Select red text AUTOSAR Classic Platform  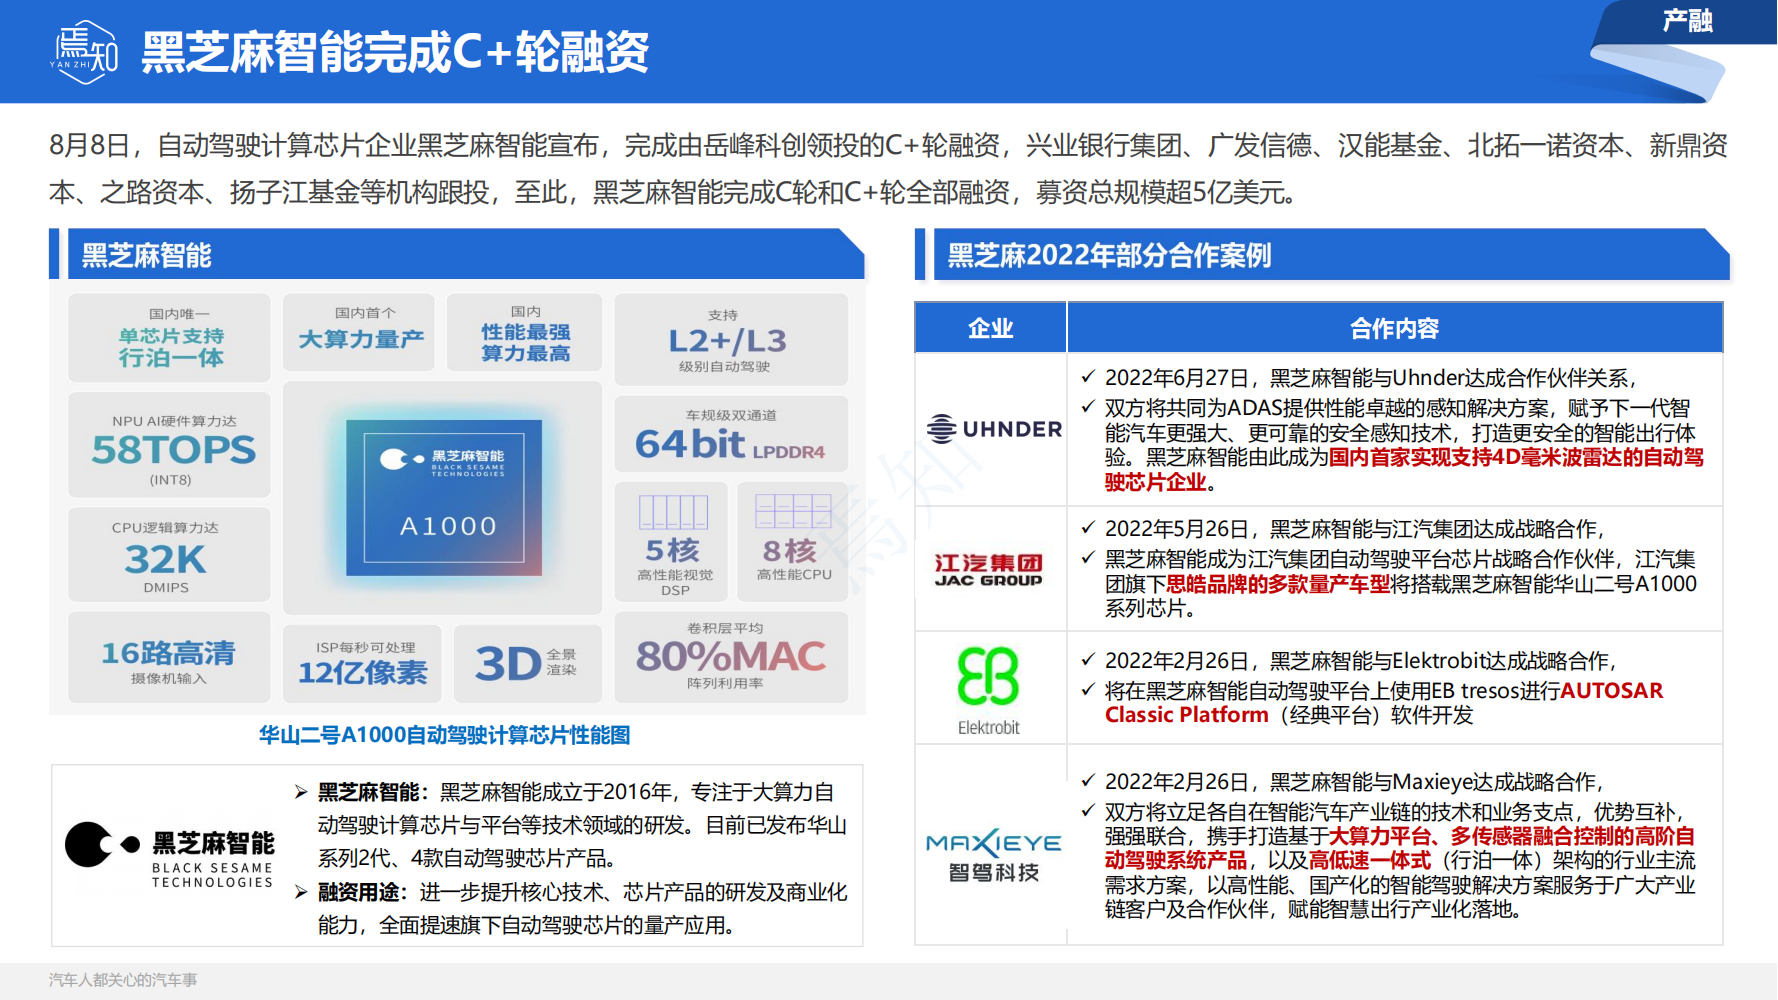click(x=1384, y=702)
